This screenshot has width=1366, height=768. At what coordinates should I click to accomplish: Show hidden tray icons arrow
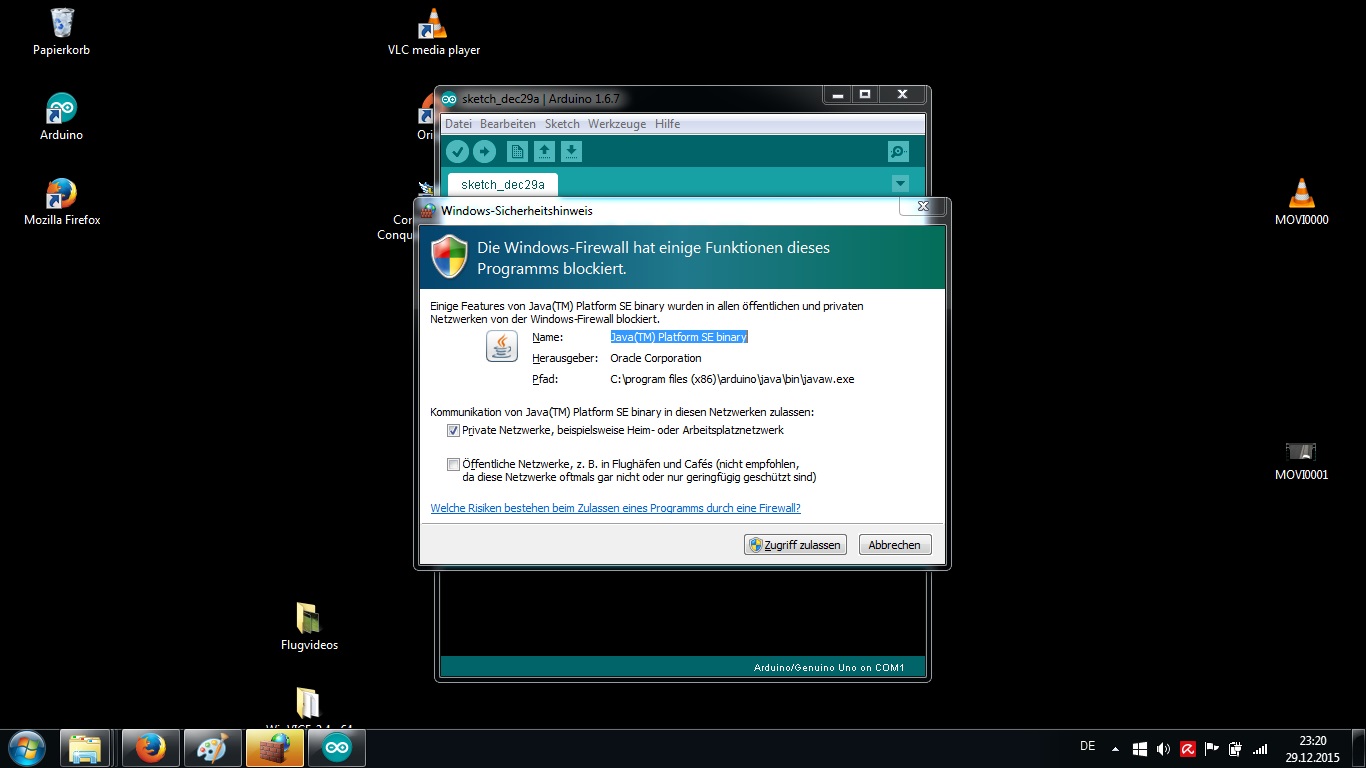[x=1115, y=748]
